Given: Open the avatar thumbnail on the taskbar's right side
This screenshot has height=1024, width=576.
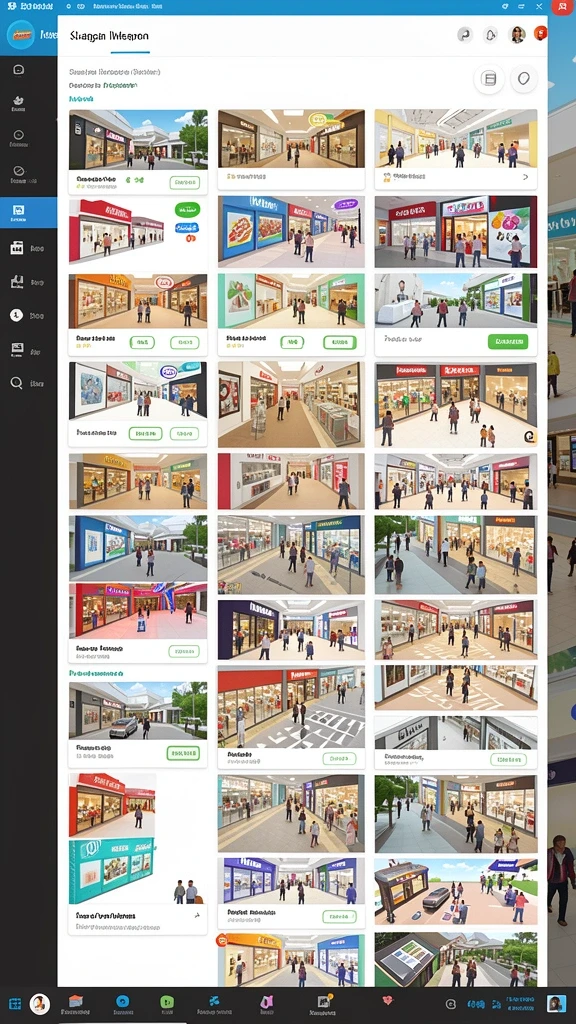Looking at the screenshot, I should pos(556,1004).
